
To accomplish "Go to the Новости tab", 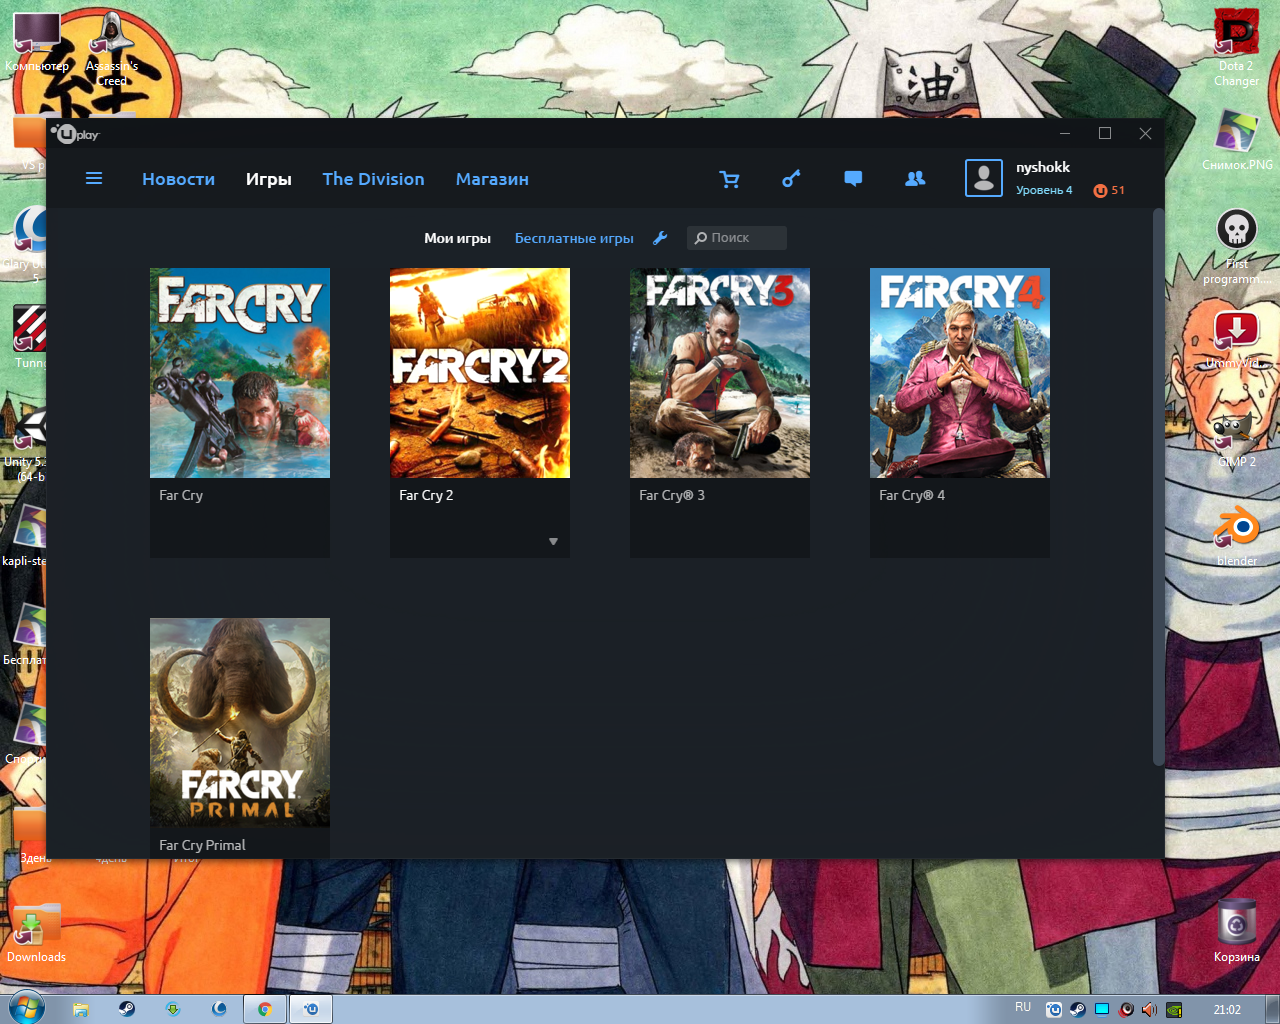I will point(178,179).
